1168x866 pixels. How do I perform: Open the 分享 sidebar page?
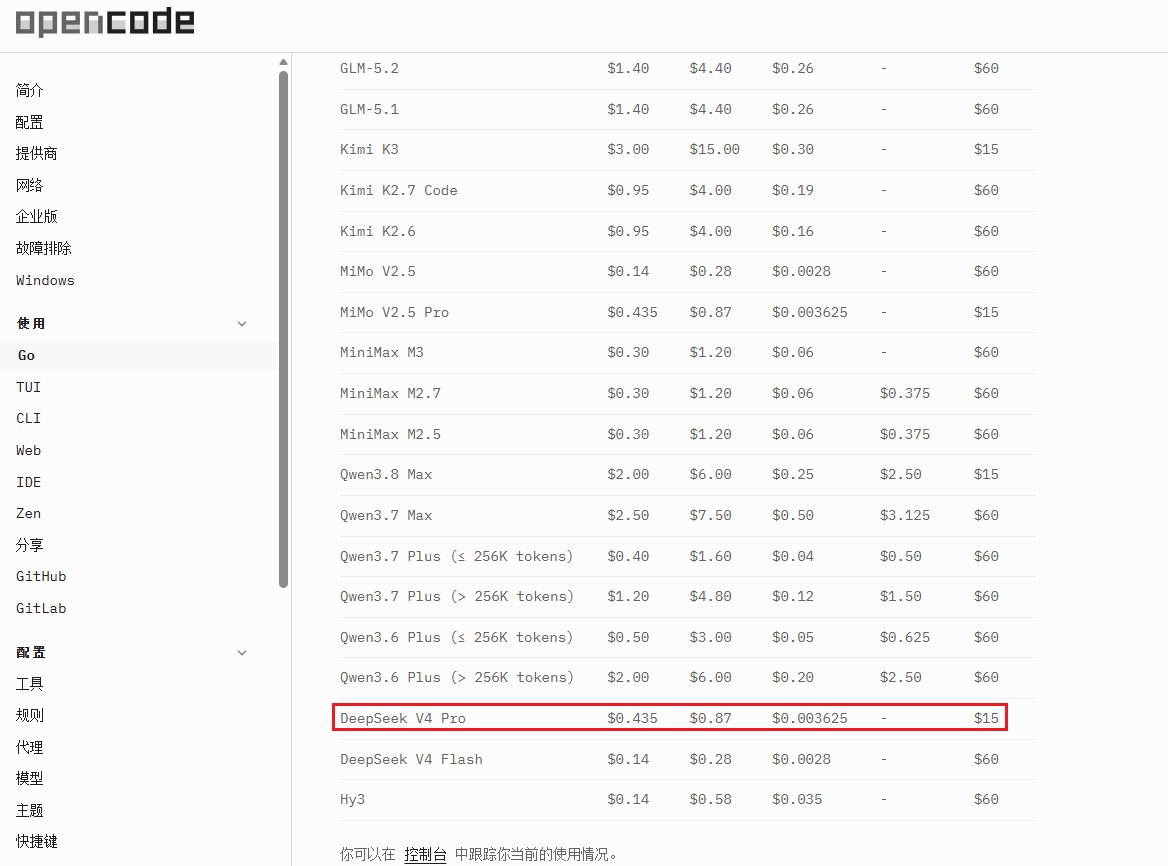[30, 545]
